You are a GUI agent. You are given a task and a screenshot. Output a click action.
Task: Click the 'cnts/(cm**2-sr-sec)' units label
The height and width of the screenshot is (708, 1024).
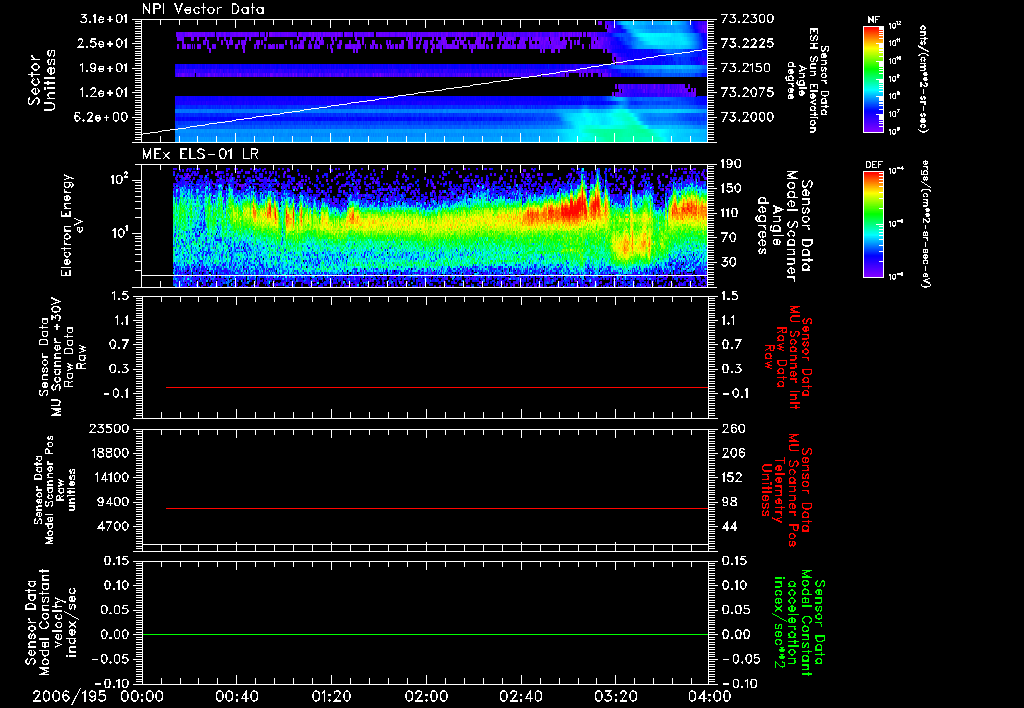coord(923,79)
